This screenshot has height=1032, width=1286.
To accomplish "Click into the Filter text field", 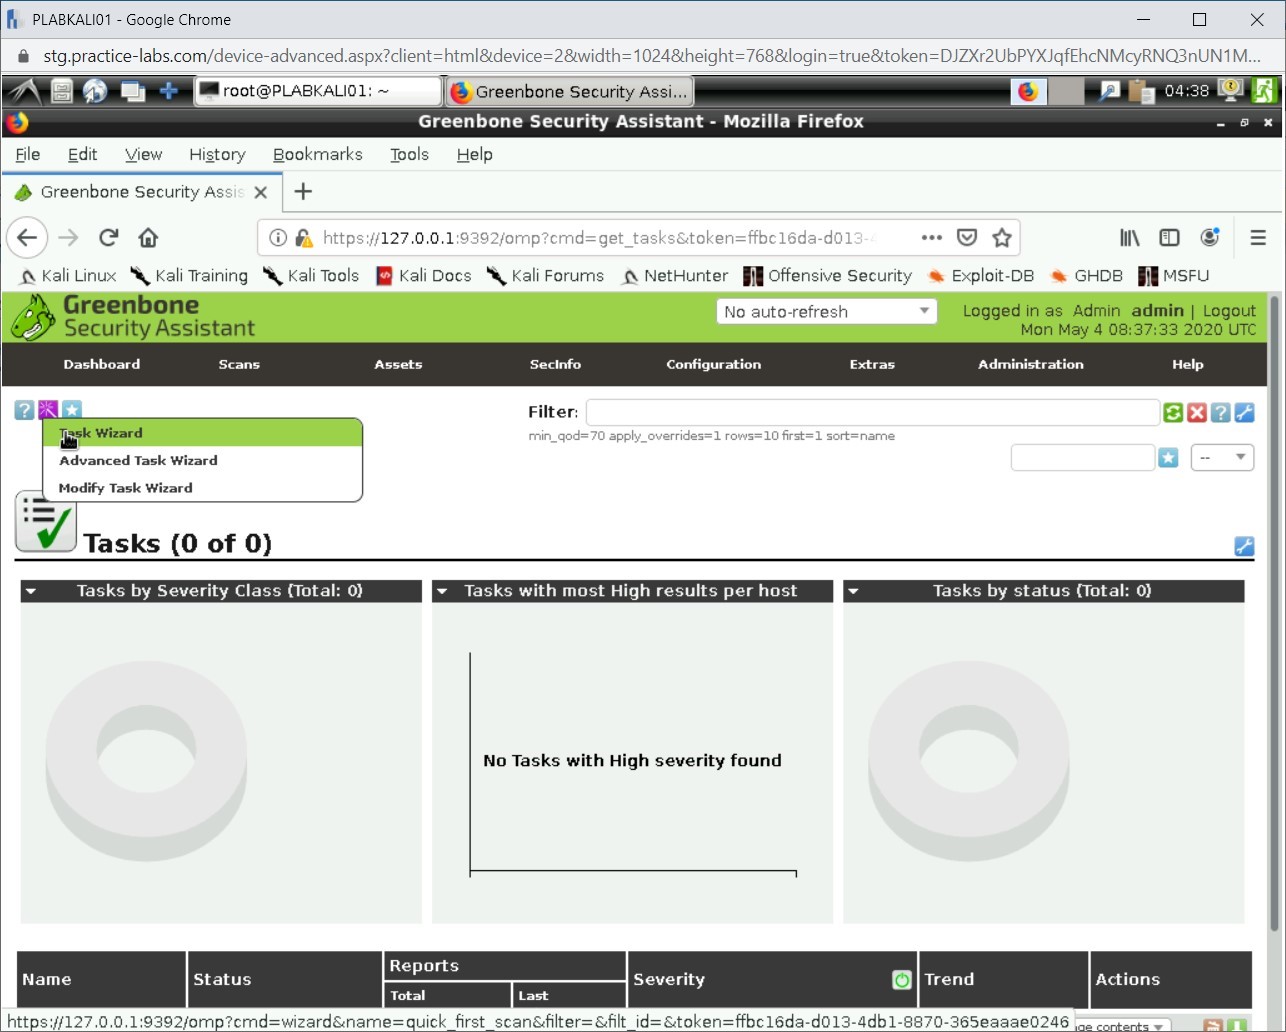I will (x=872, y=412).
